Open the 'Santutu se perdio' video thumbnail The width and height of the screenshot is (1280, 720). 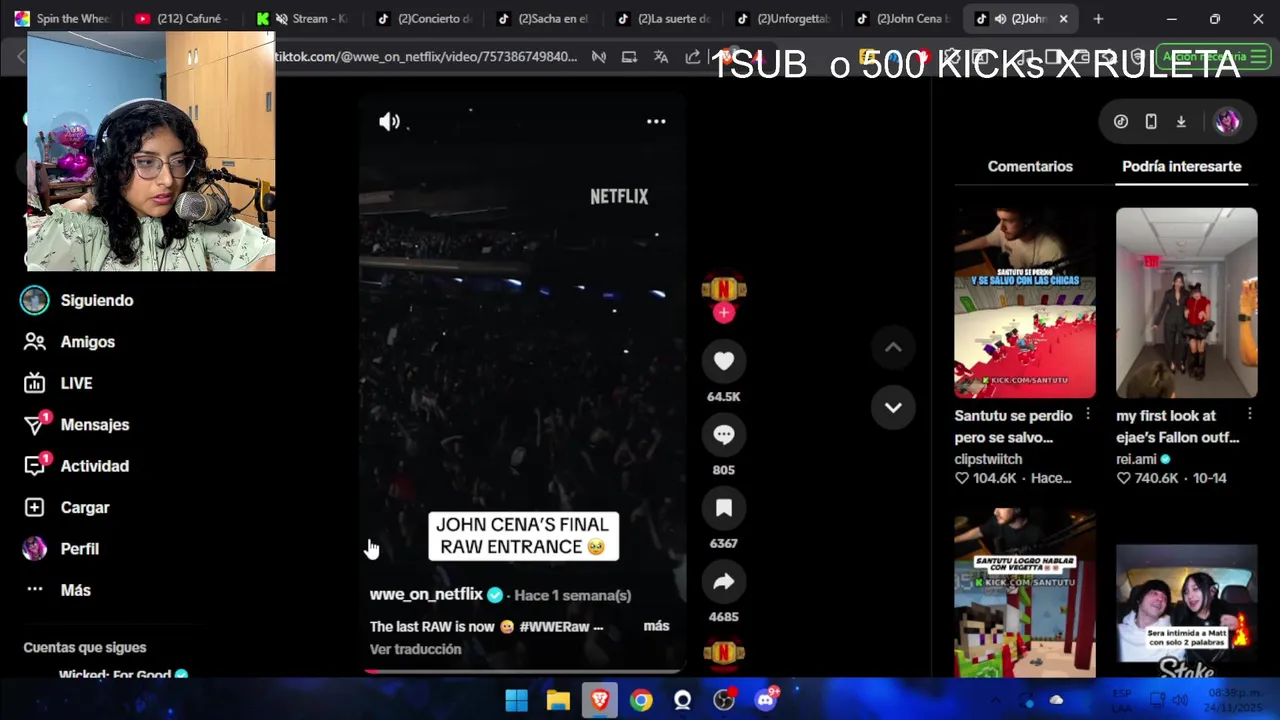coord(1024,303)
